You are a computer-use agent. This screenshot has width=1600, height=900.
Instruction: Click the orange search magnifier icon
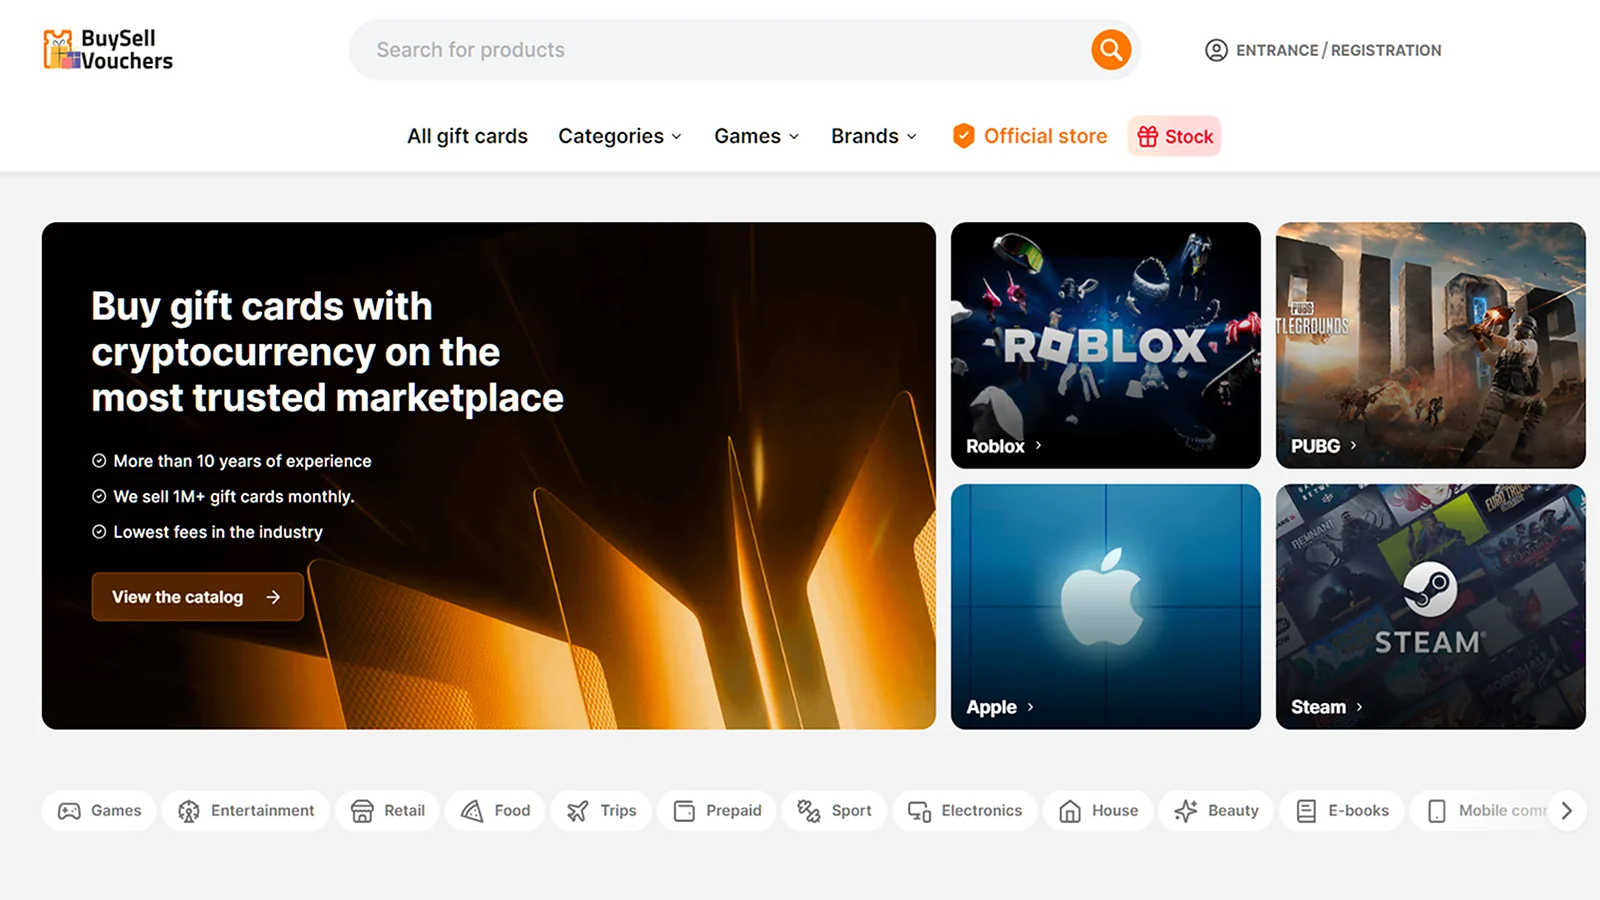1110,49
